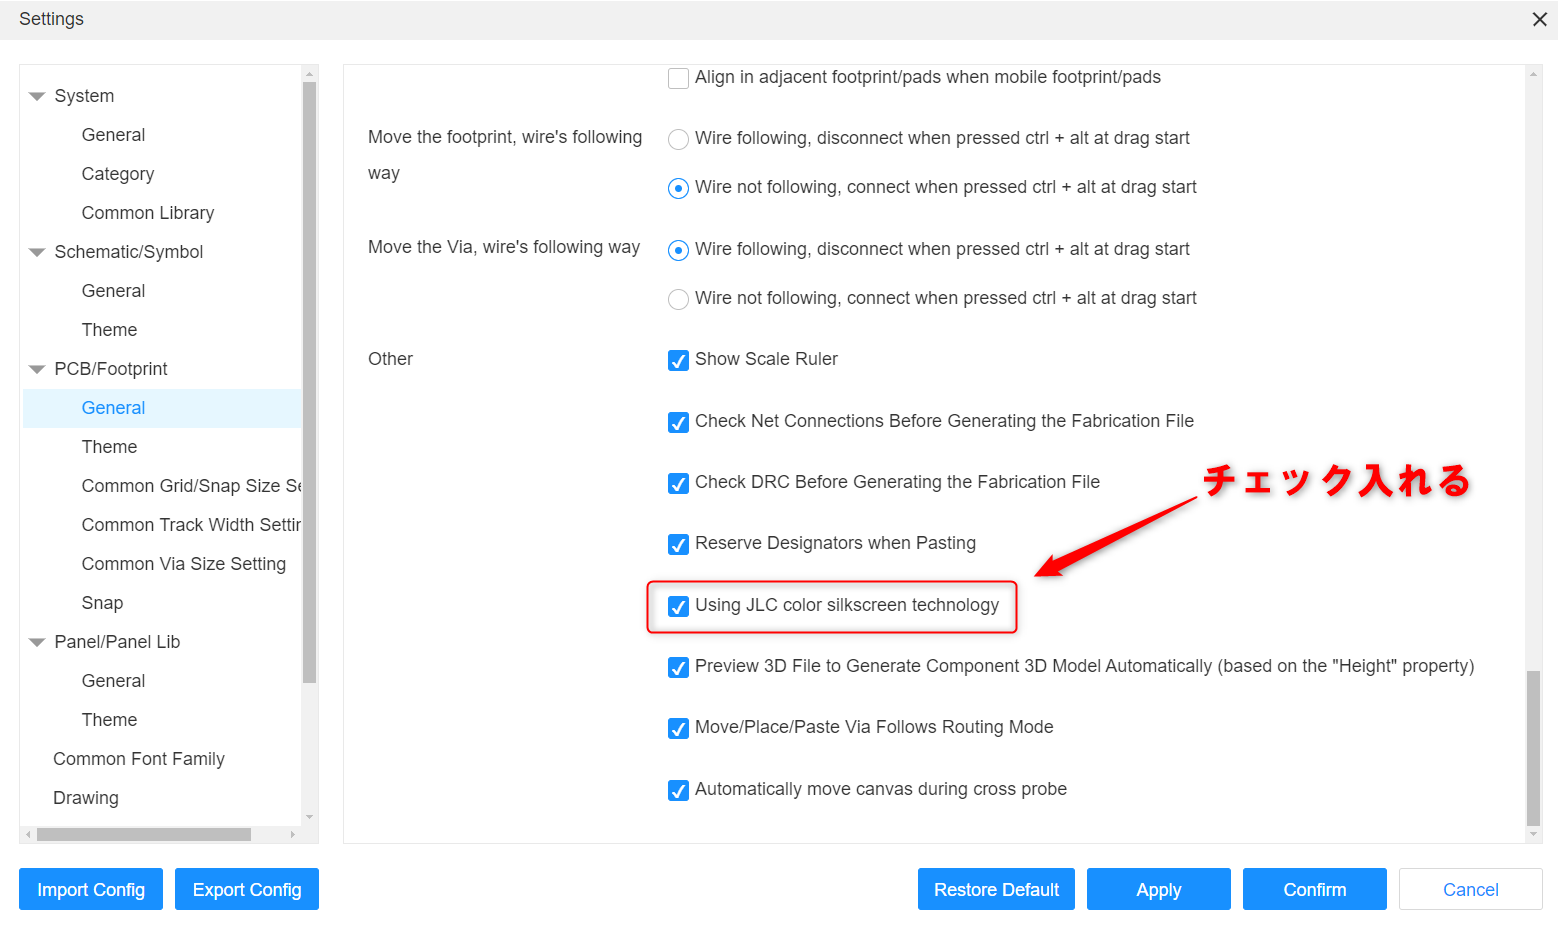The width and height of the screenshot is (1558, 928).
Task: Close the Settings dialog with X
Action: pos(1539,20)
